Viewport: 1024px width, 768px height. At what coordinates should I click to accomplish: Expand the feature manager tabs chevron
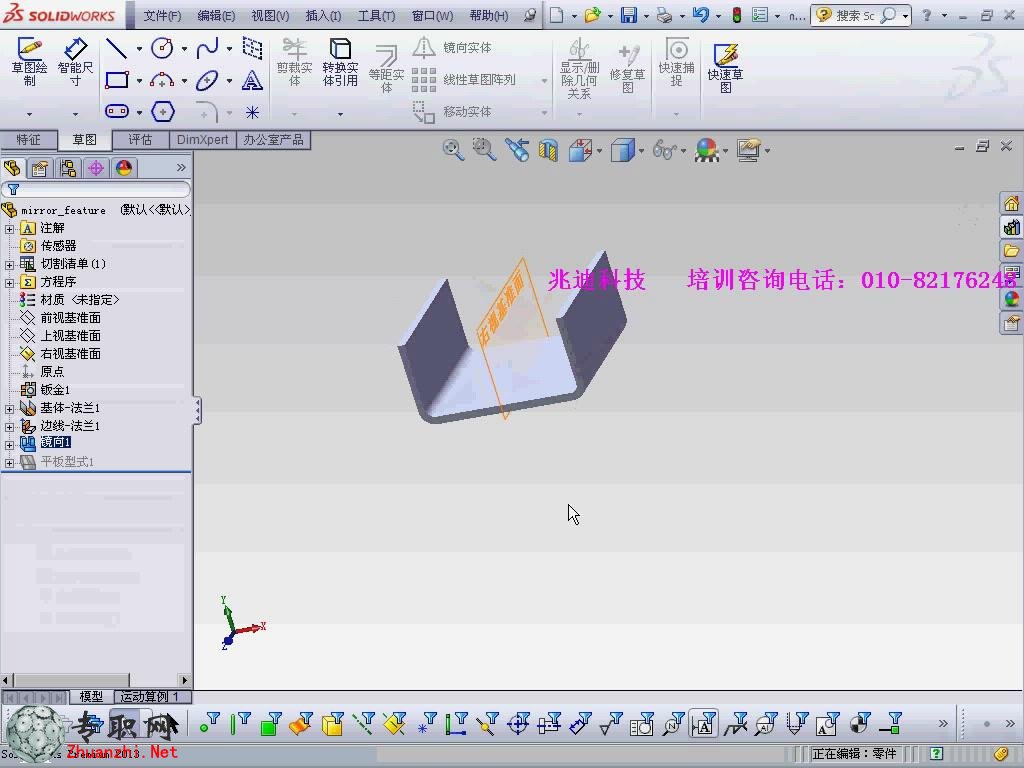(181, 168)
